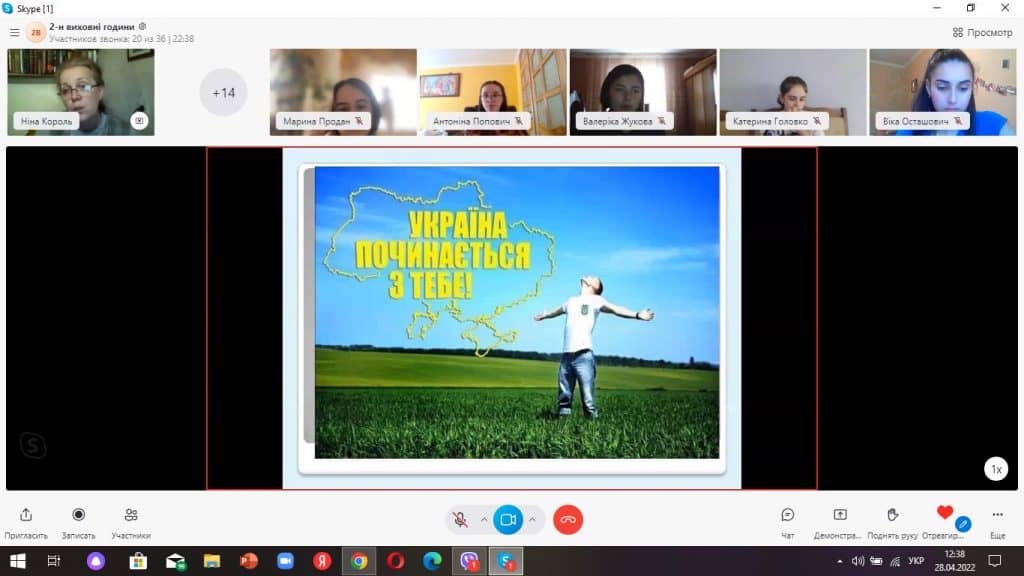Raise hand with Поднять руку
This screenshot has height=576, width=1024.
click(x=893, y=515)
